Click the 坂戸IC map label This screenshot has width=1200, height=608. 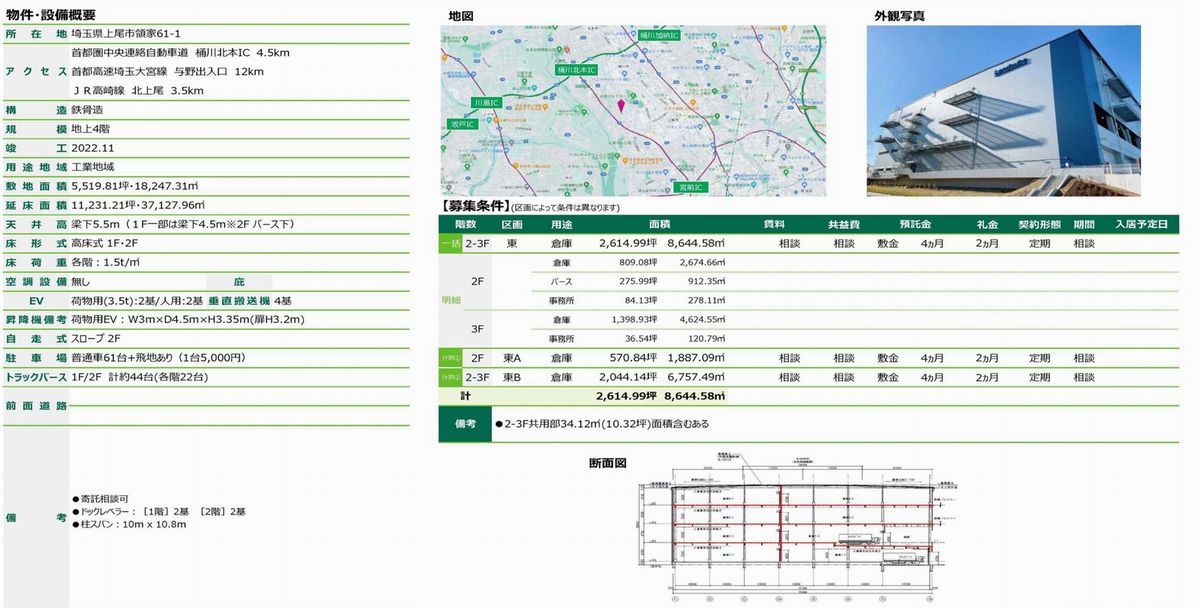(461, 123)
